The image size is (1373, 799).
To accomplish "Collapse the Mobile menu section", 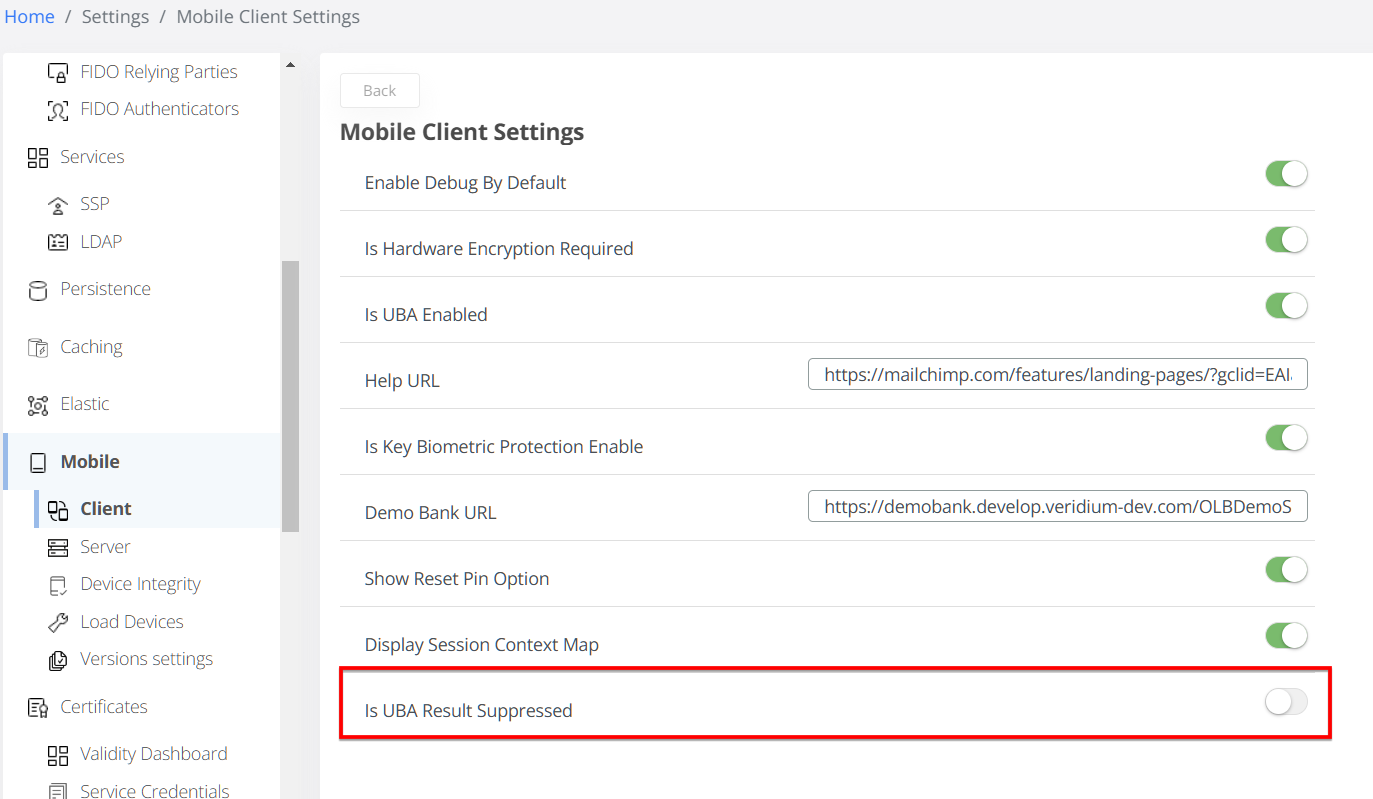I will pos(90,461).
